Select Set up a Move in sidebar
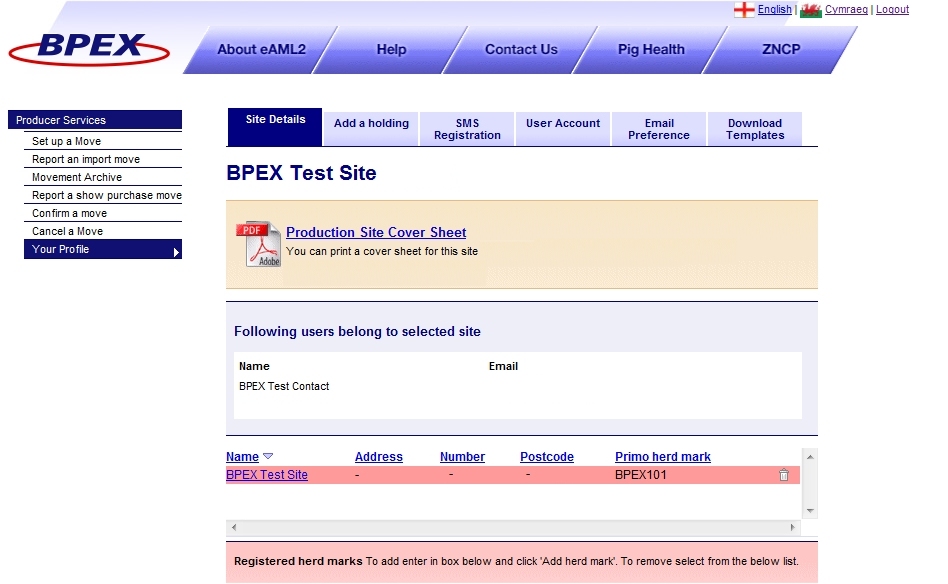 [x=67, y=142]
